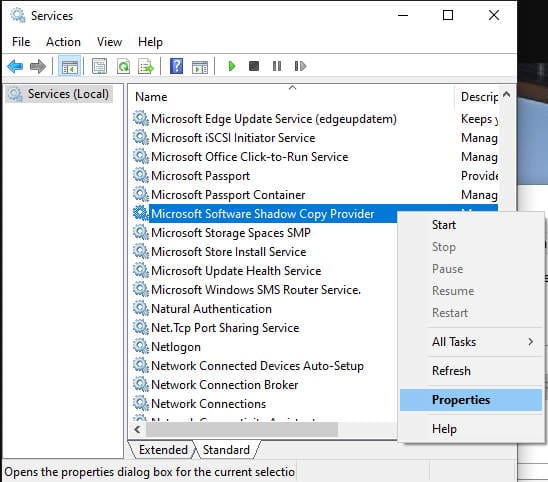Select Microsoft Office Click-to-Run Service
Viewport: 548px width, 482px height.
pos(250,157)
